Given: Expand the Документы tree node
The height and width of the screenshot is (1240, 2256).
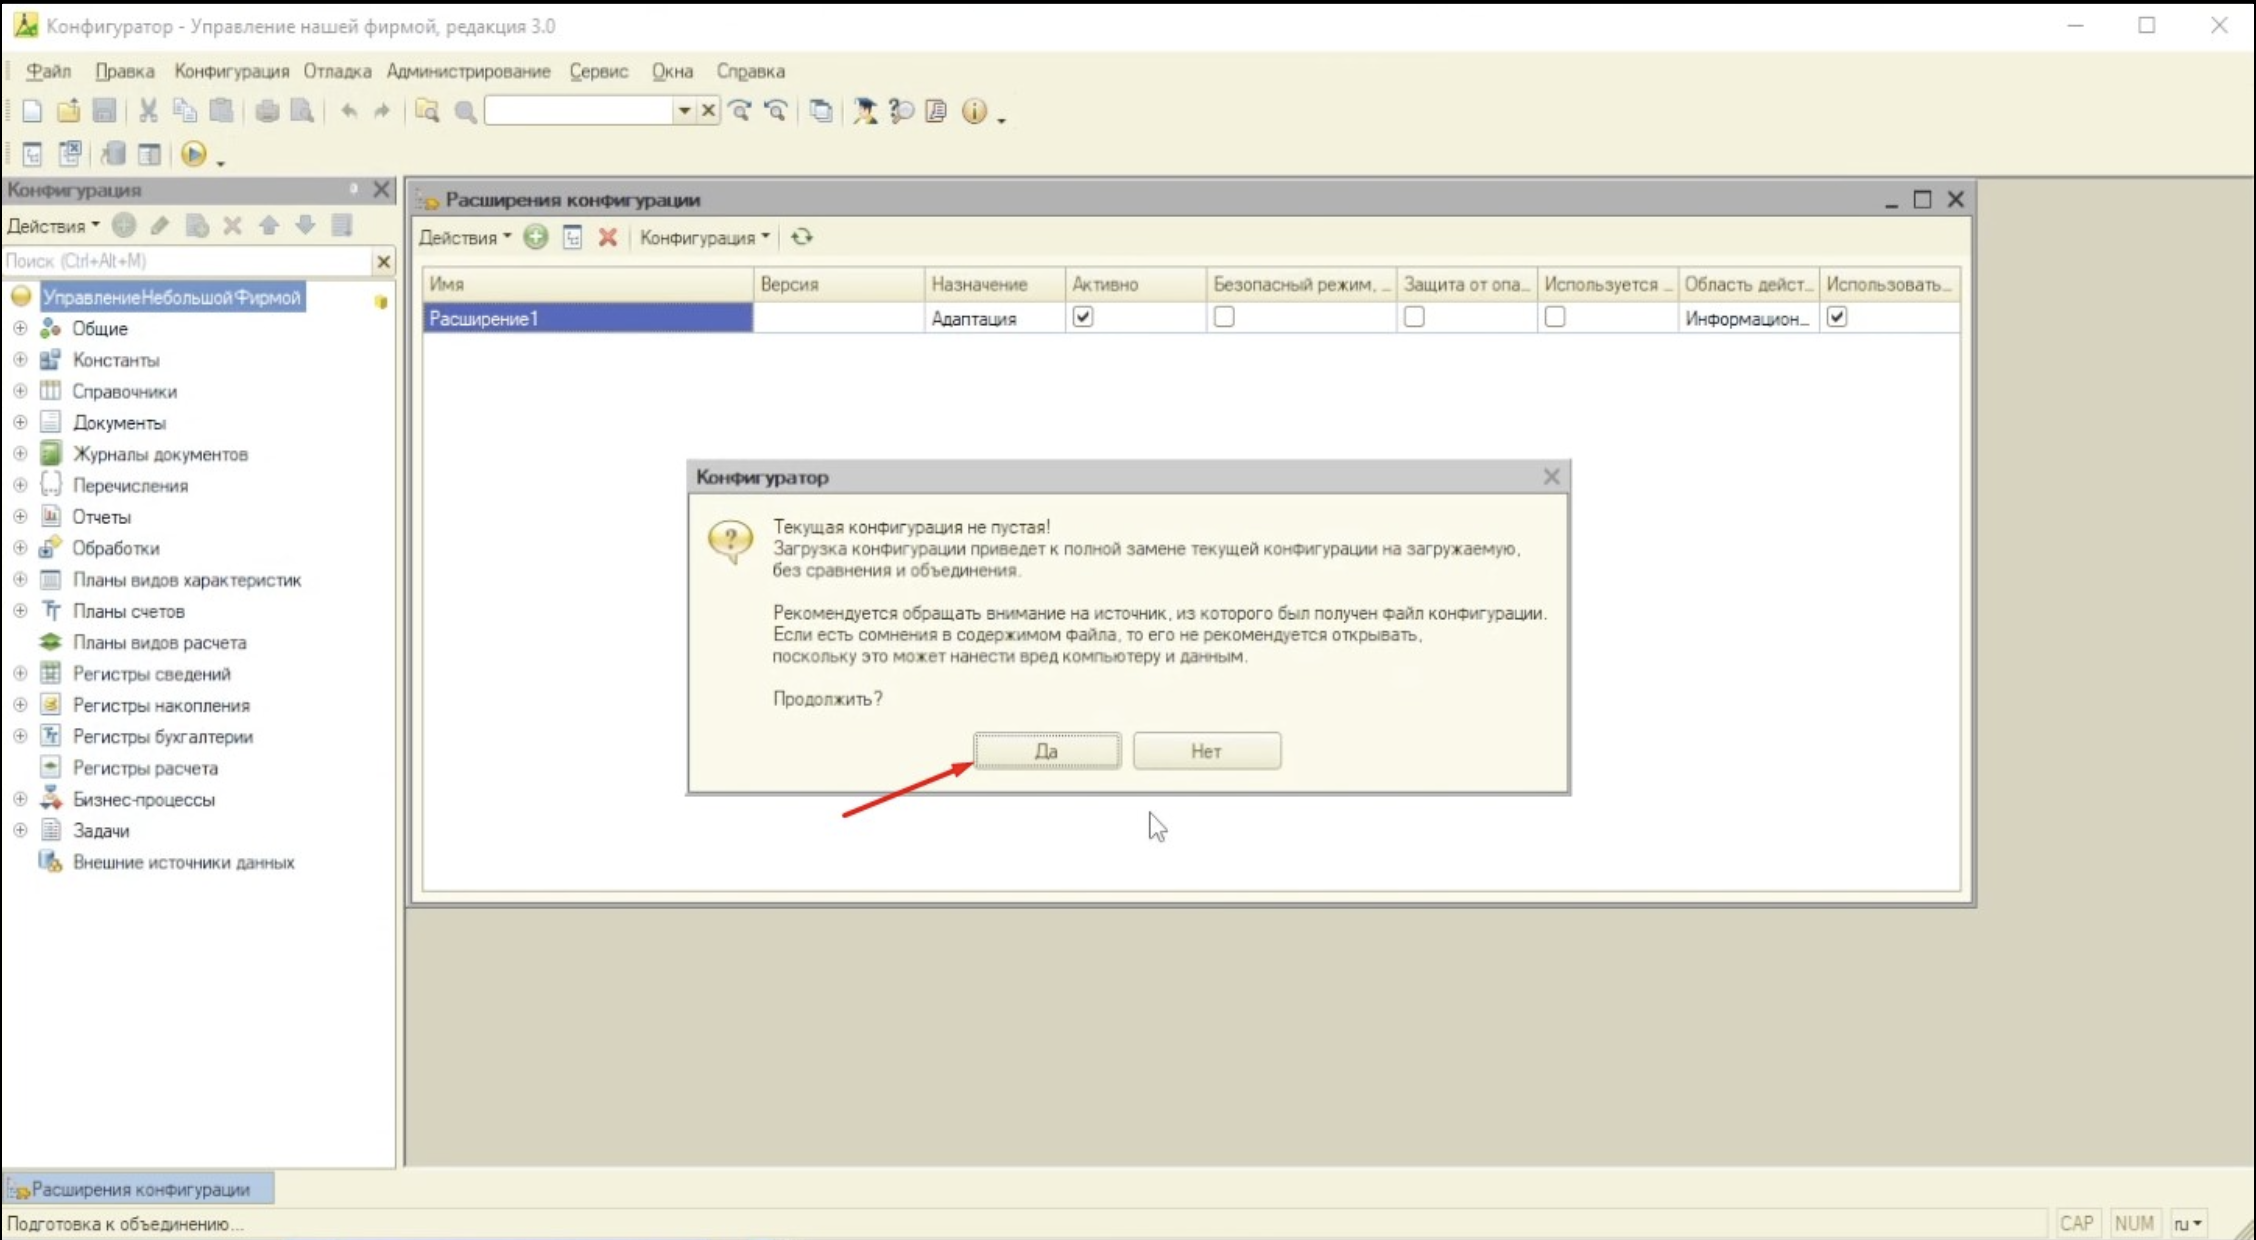Looking at the screenshot, I should [20, 422].
